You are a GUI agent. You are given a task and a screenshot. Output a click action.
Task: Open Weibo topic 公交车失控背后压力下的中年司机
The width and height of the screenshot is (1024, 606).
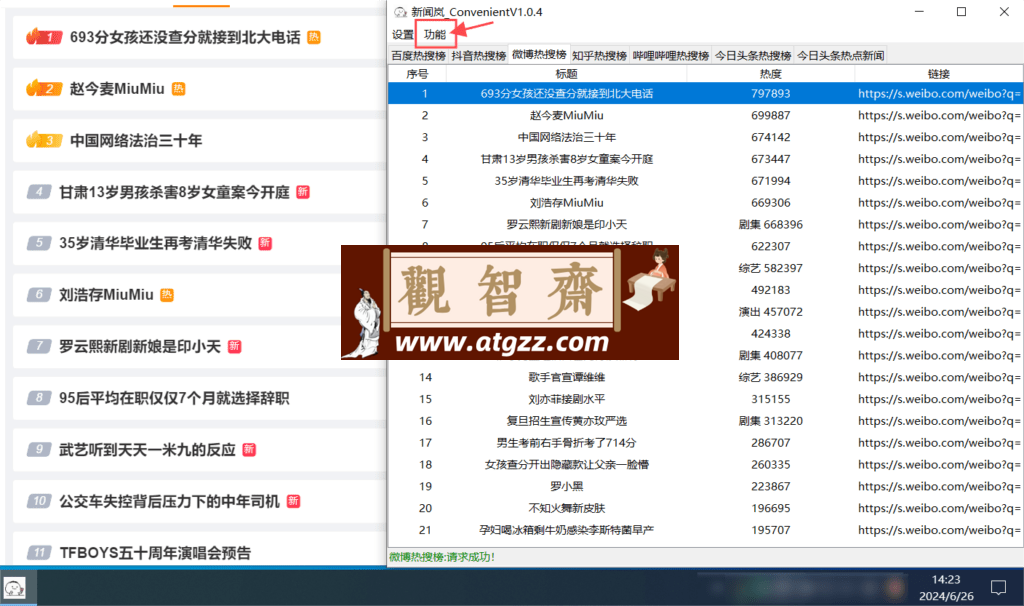pos(169,502)
